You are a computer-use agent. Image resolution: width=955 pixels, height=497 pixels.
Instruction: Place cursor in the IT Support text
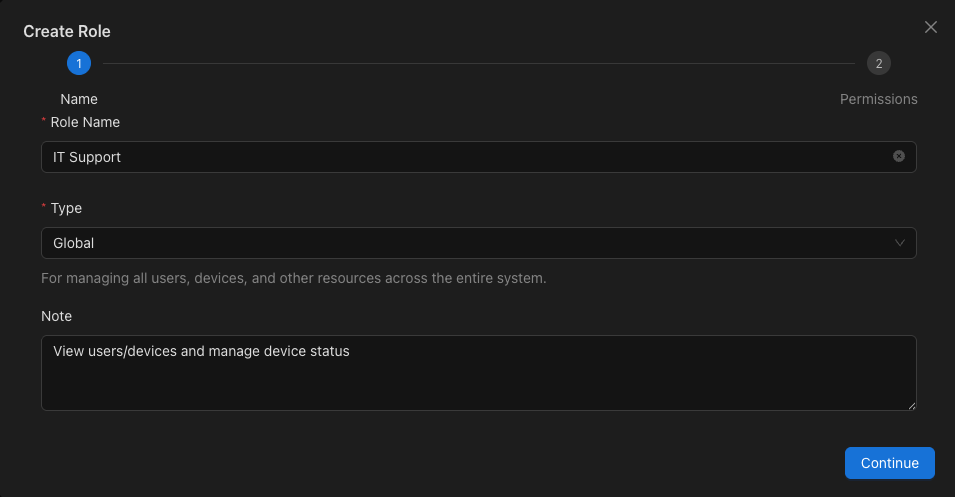click(x=86, y=157)
